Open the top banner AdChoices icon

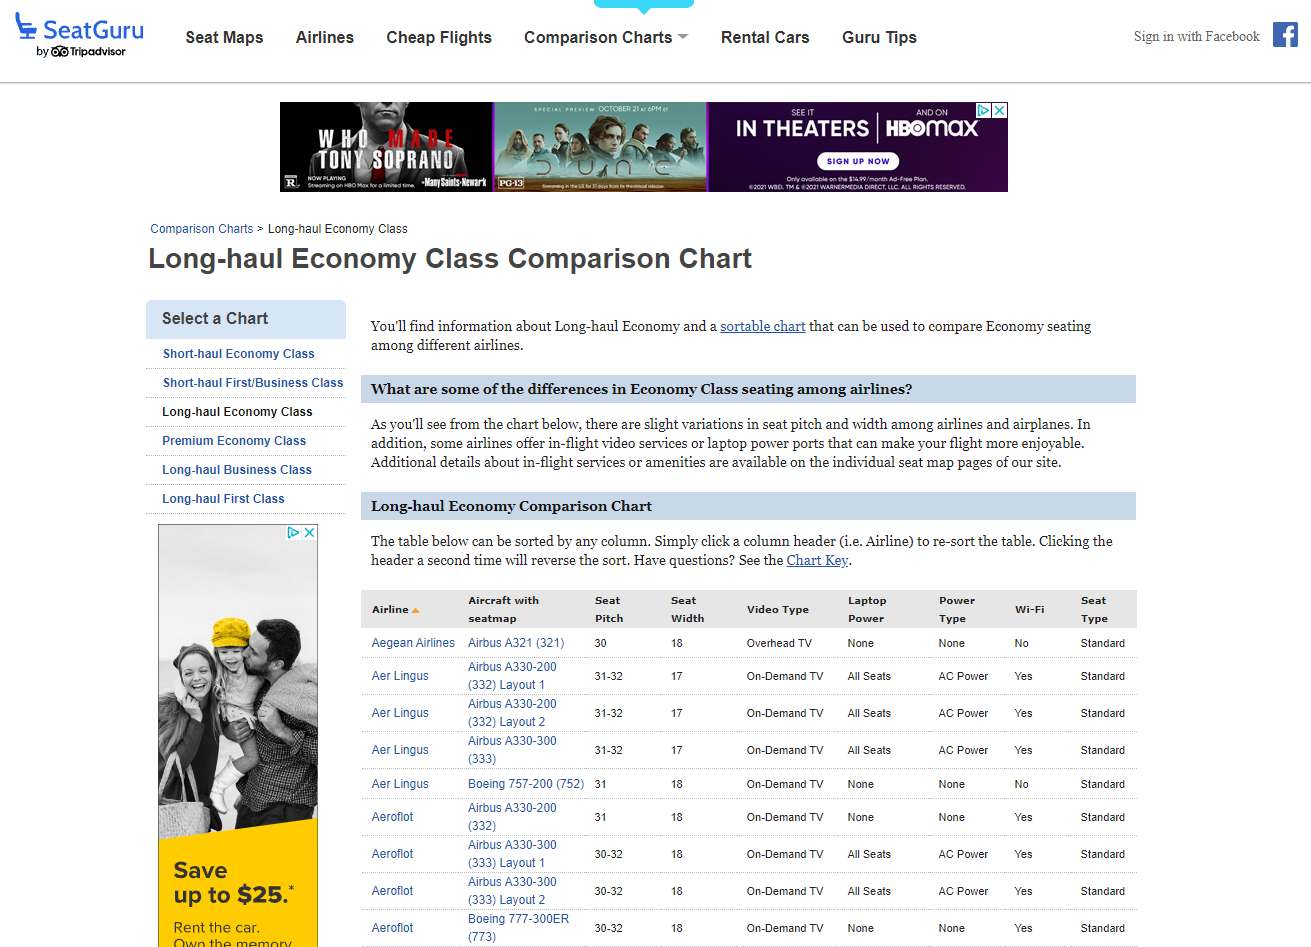pyautogui.click(x=984, y=110)
